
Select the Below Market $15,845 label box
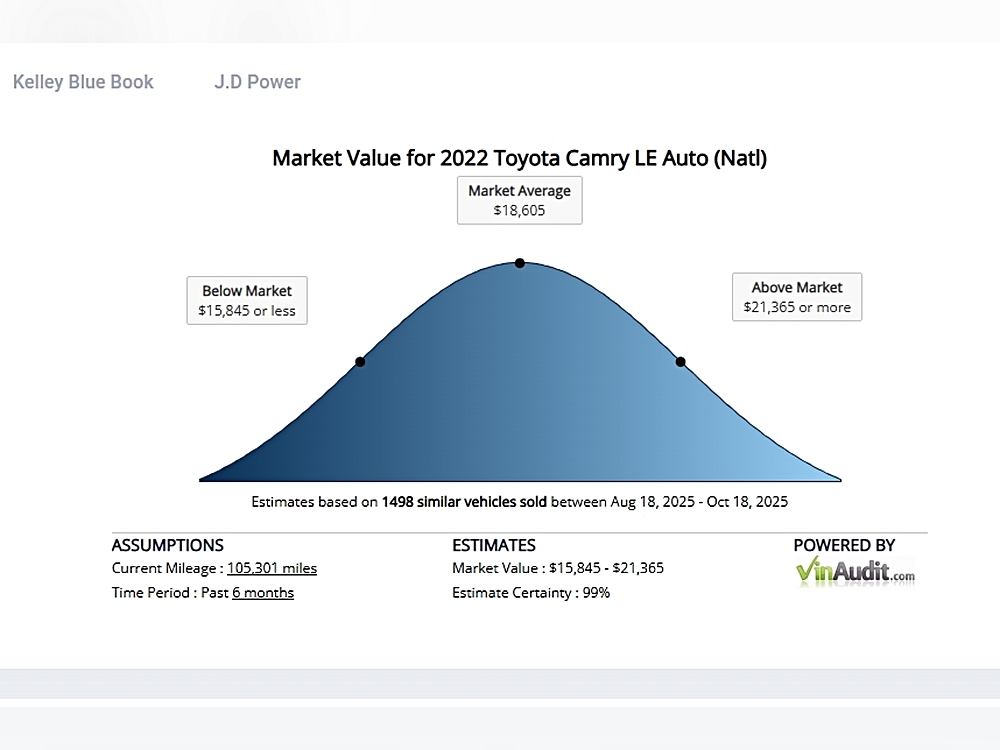coord(247,300)
